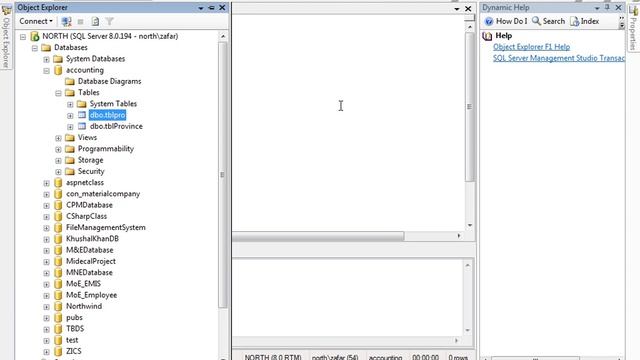Screen dimensions: 640x360
Task: Expand the Views folder
Action: (x=58, y=138)
